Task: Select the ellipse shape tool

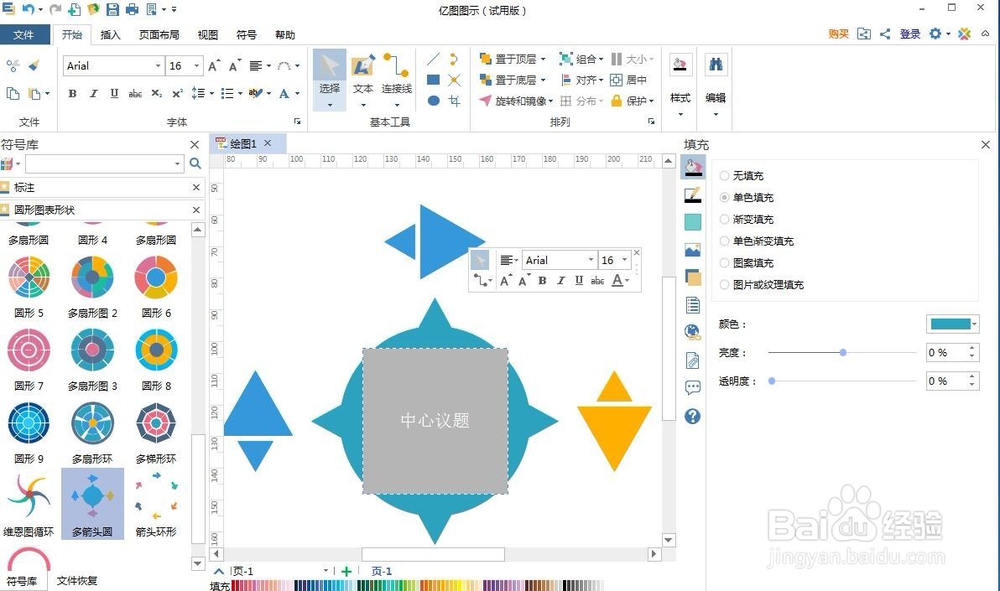Action: [x=433, y=100]
